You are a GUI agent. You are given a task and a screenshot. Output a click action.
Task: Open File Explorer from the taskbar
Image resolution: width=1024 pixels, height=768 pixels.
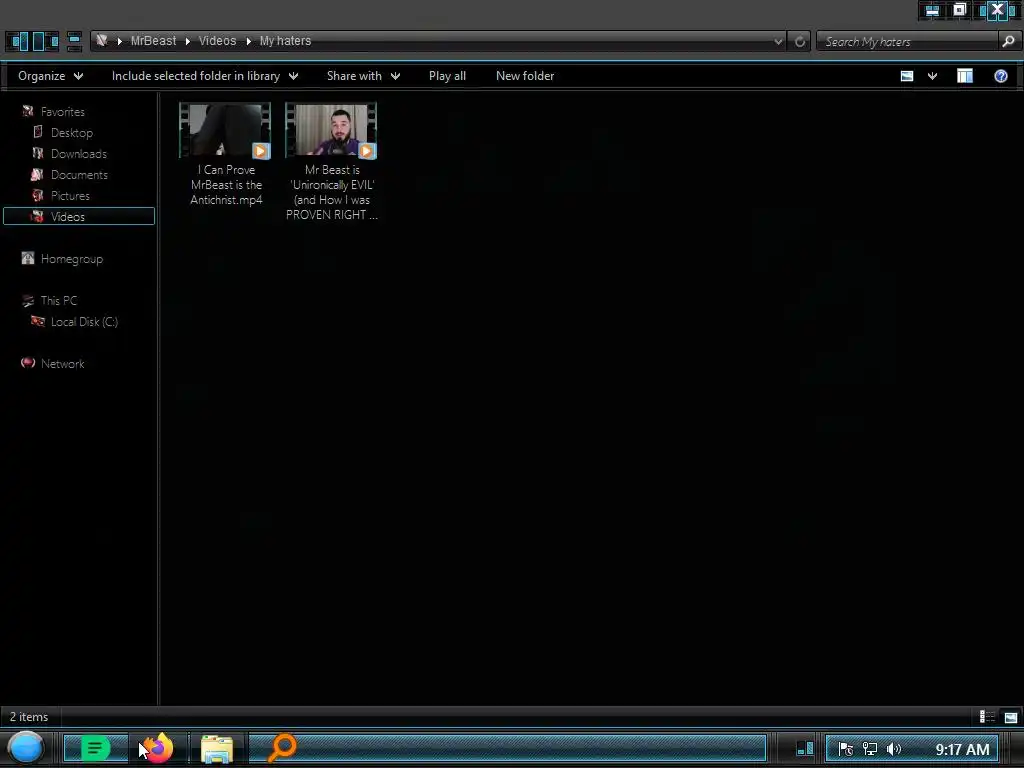(217, 749)
